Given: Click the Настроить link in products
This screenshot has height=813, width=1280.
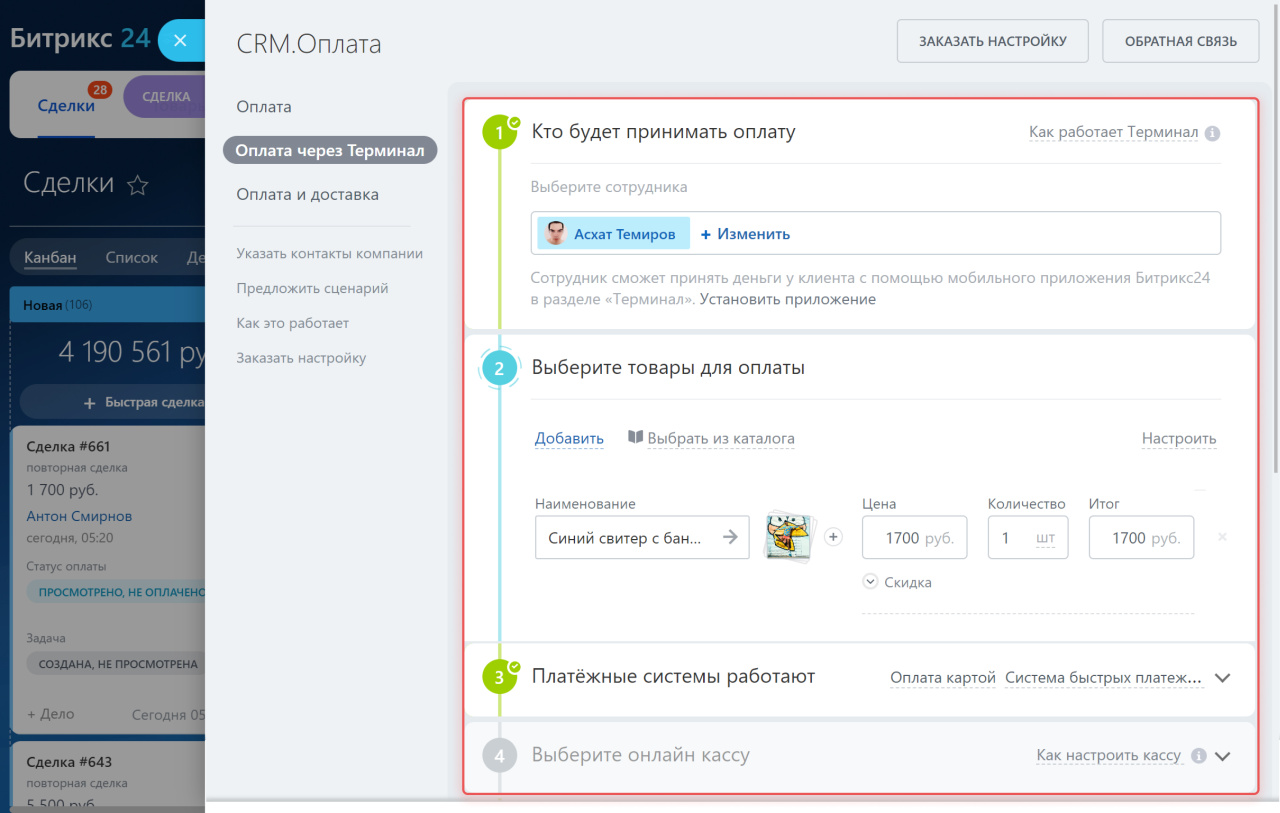Looking at the screenshot, I should [1179, 438].
